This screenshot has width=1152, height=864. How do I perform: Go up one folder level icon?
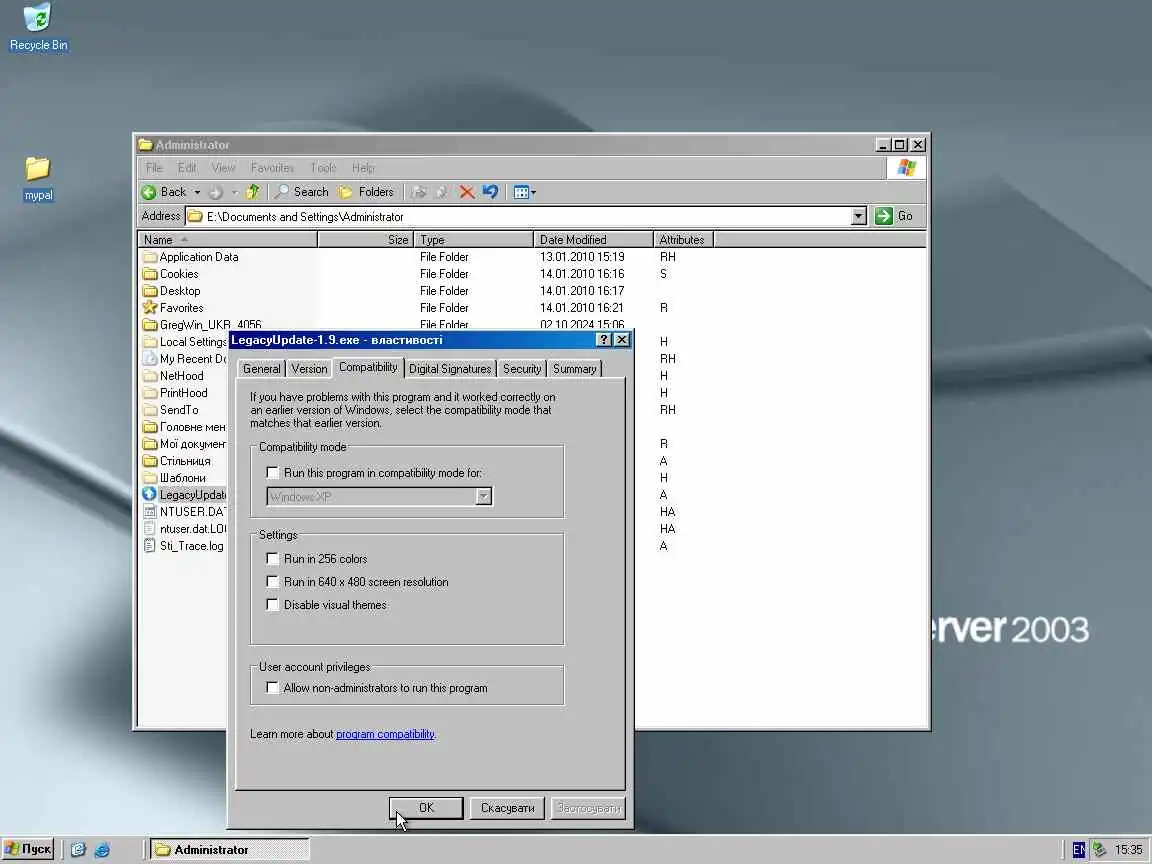pyautogui.click(x=252, y=192)
